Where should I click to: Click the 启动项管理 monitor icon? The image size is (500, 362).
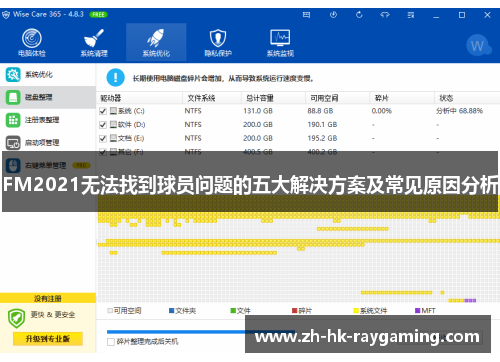[13, 143]
